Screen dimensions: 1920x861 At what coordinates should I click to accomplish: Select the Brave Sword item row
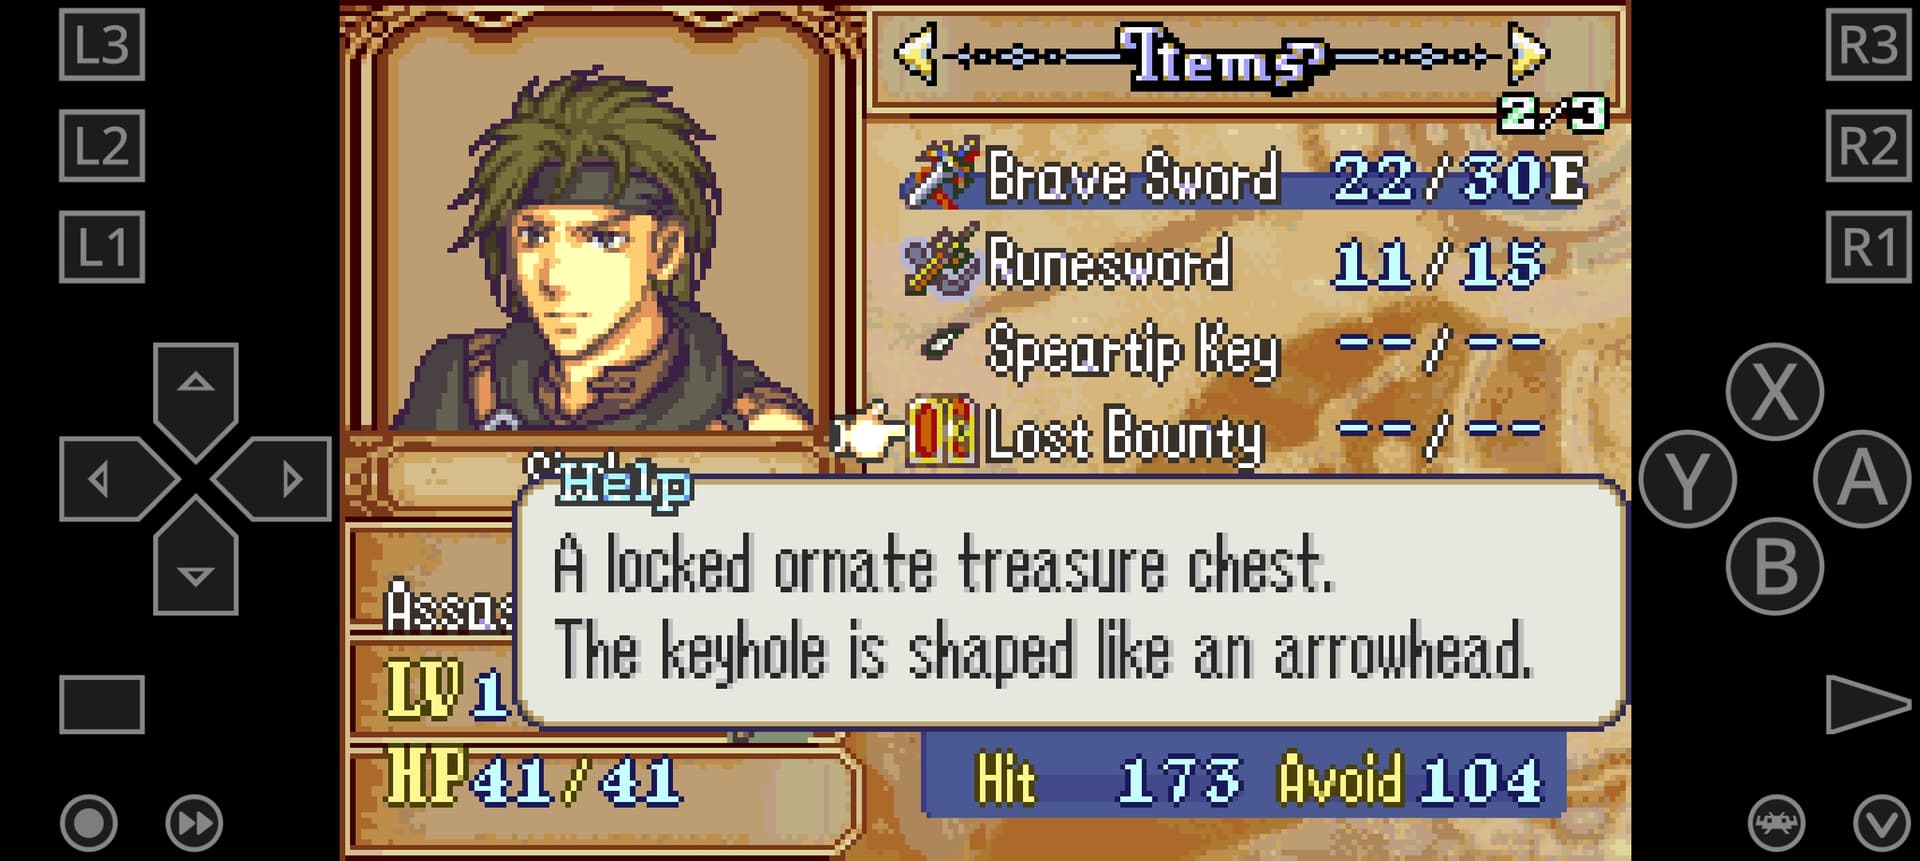[1245, 178]
